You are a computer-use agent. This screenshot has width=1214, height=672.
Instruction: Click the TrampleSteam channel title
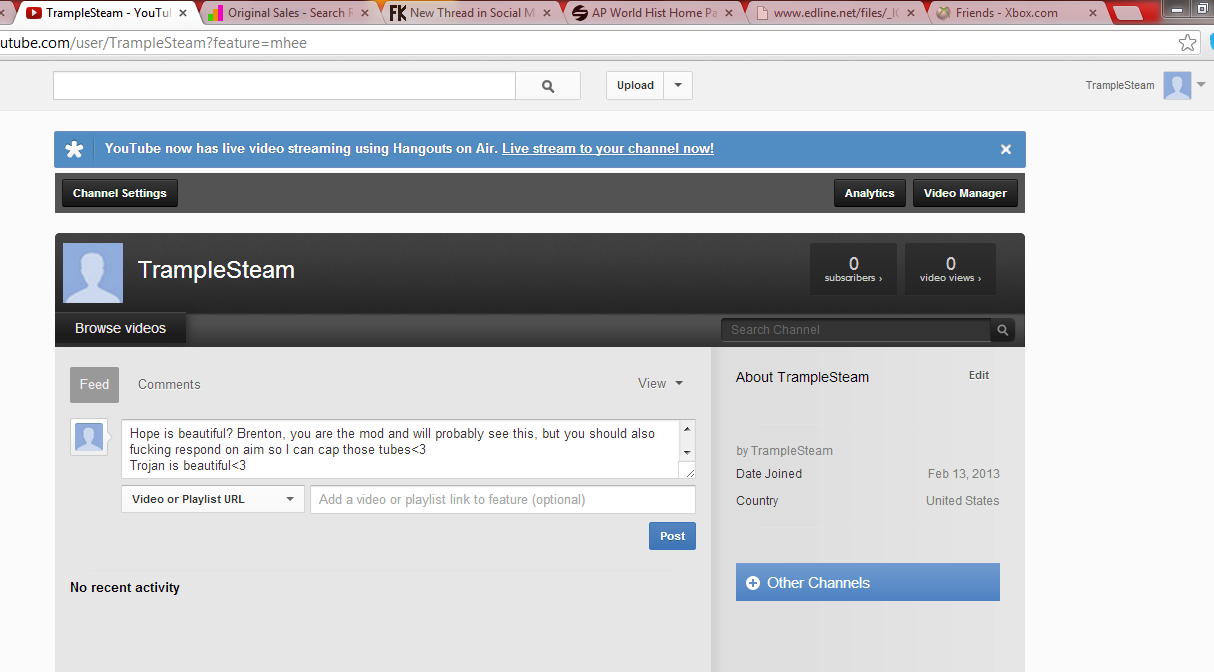click(216, 270)
